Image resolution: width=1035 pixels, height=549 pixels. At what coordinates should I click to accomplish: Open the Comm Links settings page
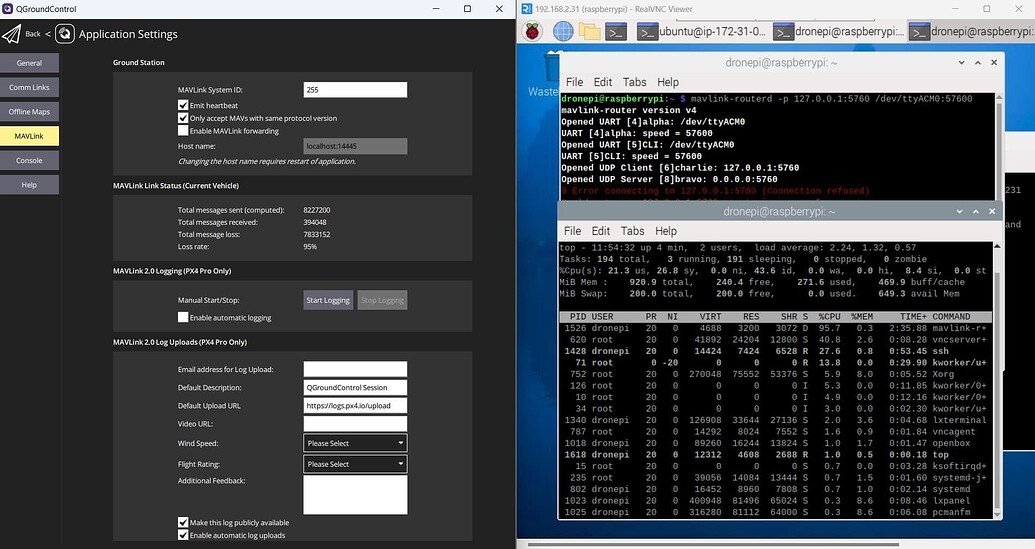[29, 87]
